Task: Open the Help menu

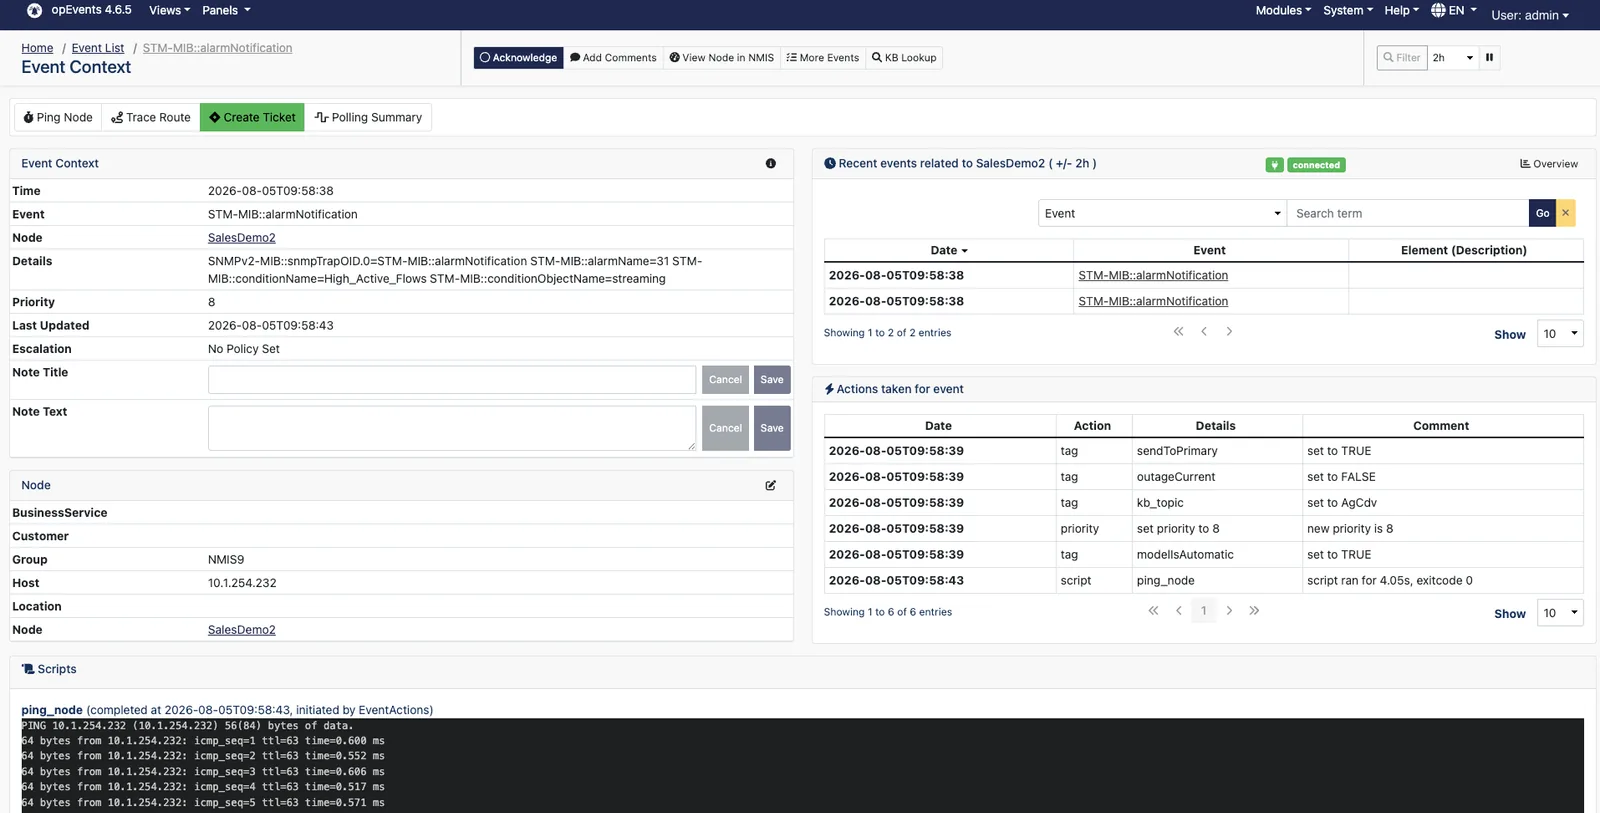Action: (1401, 10)
